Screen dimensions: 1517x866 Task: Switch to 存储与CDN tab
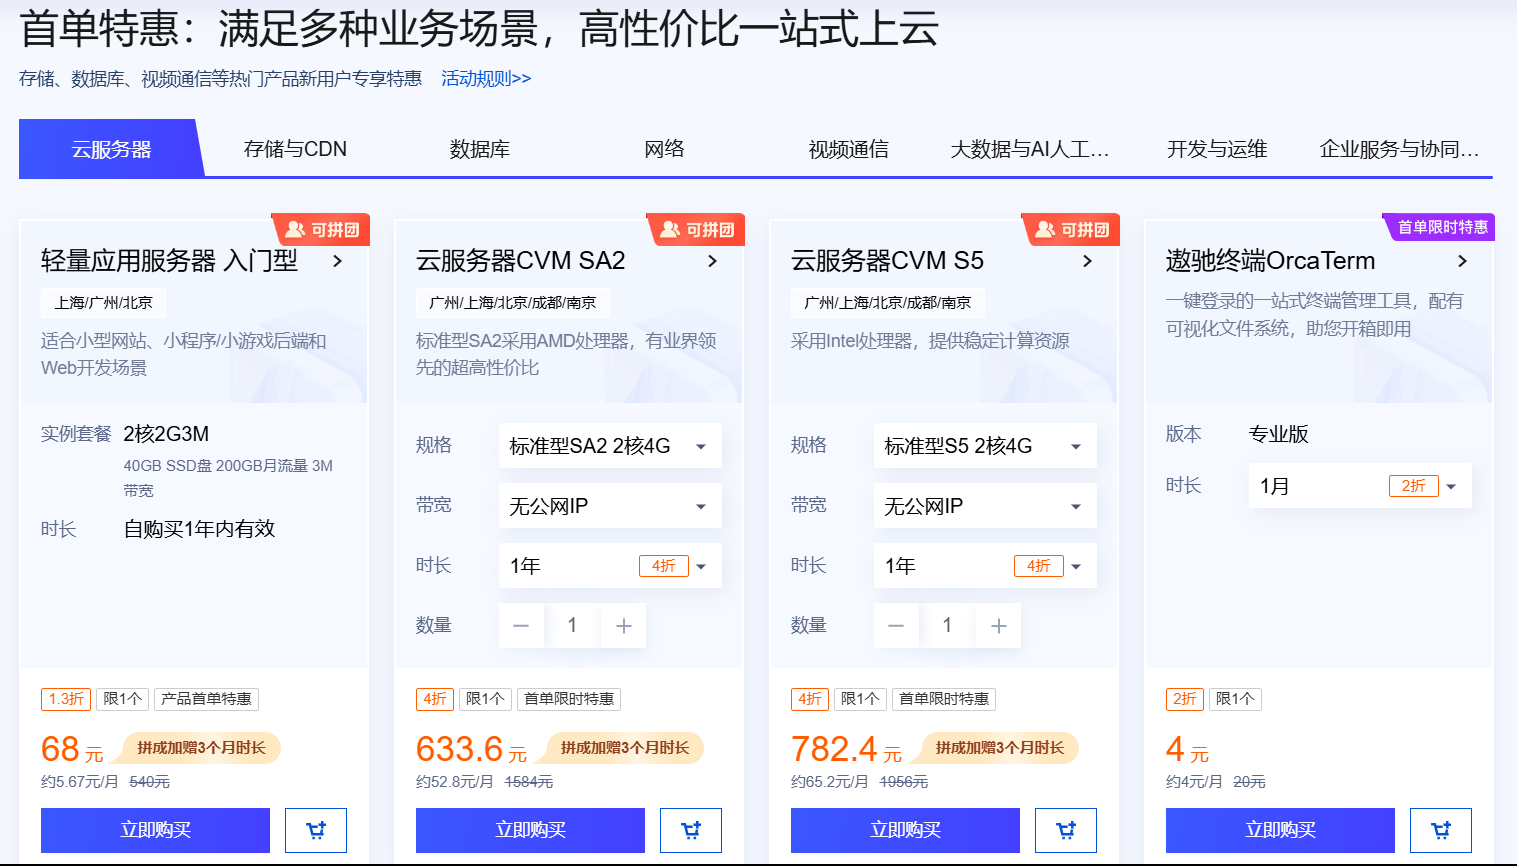tap(295, 149)
